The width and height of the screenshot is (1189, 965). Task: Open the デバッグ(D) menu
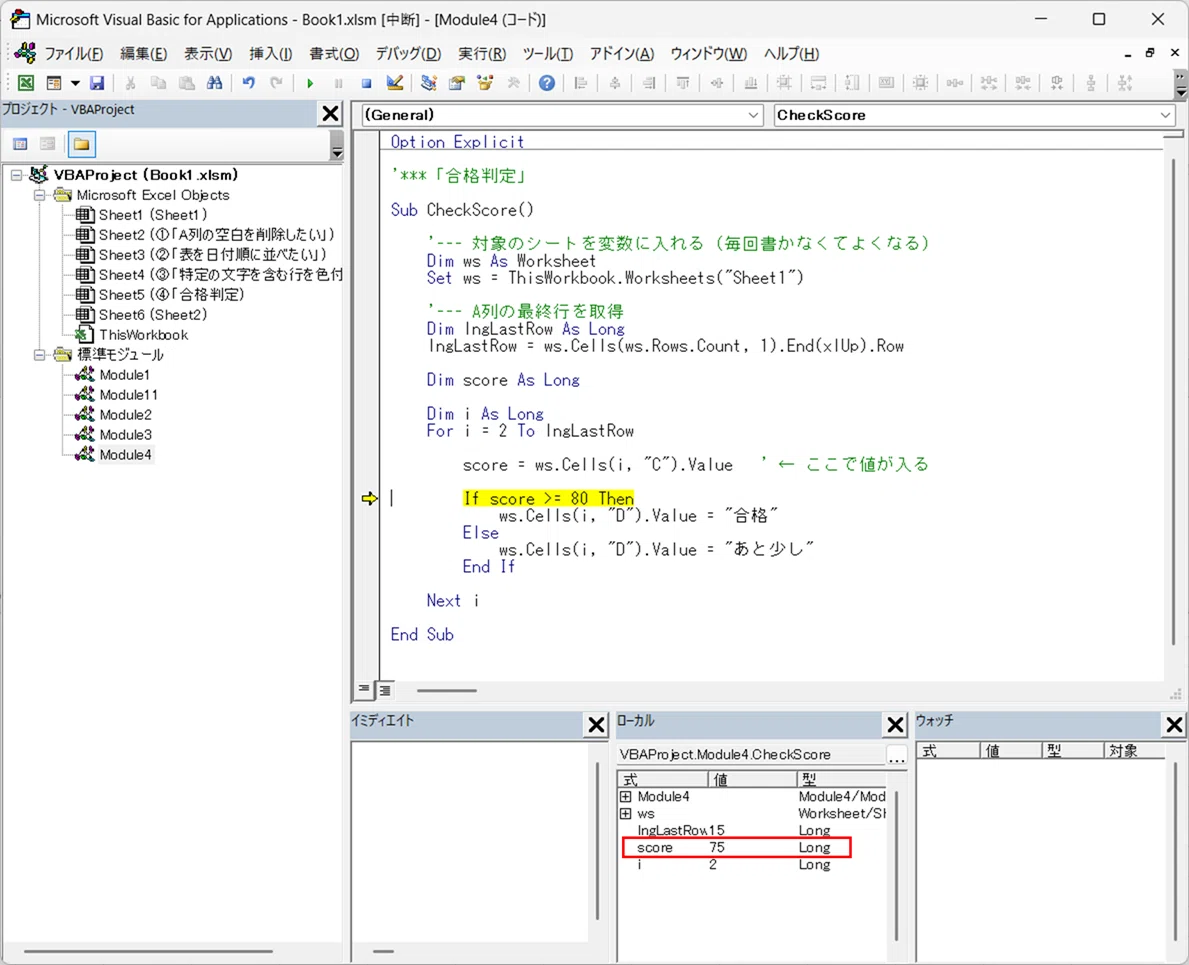pos(408,54)
